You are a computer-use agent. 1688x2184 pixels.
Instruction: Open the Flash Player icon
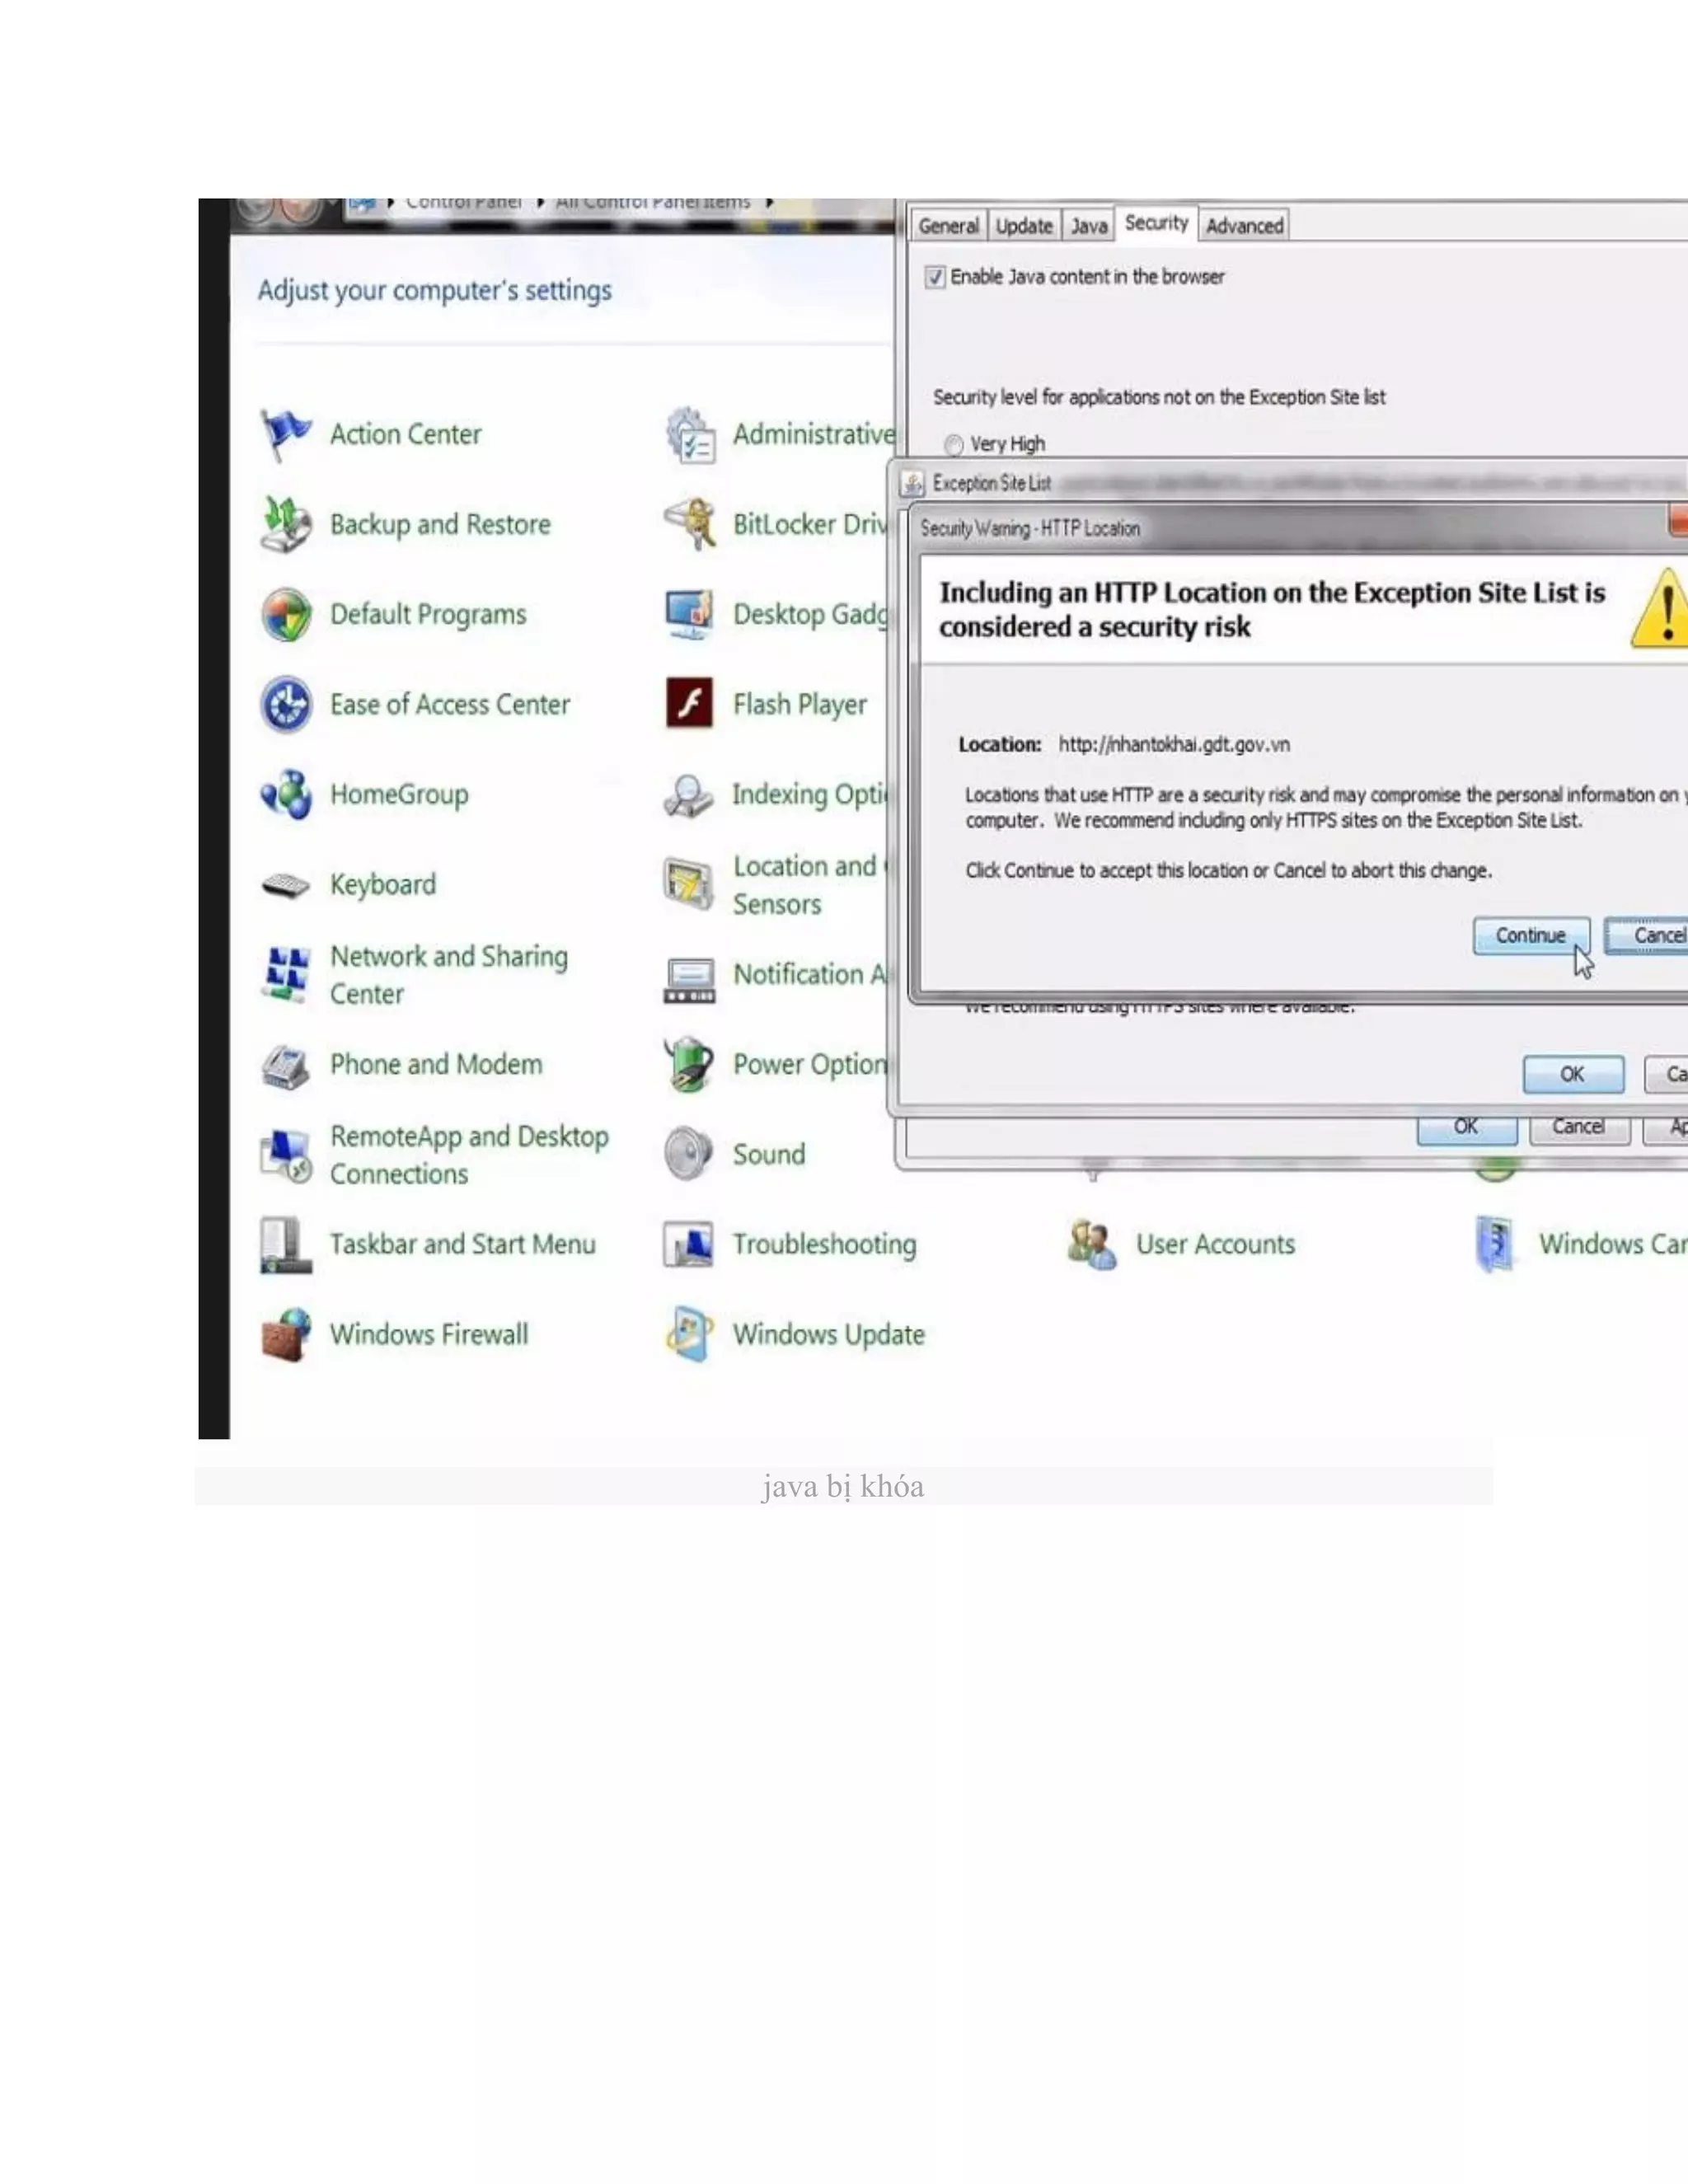pyautogui.click(x=689, y=704)
